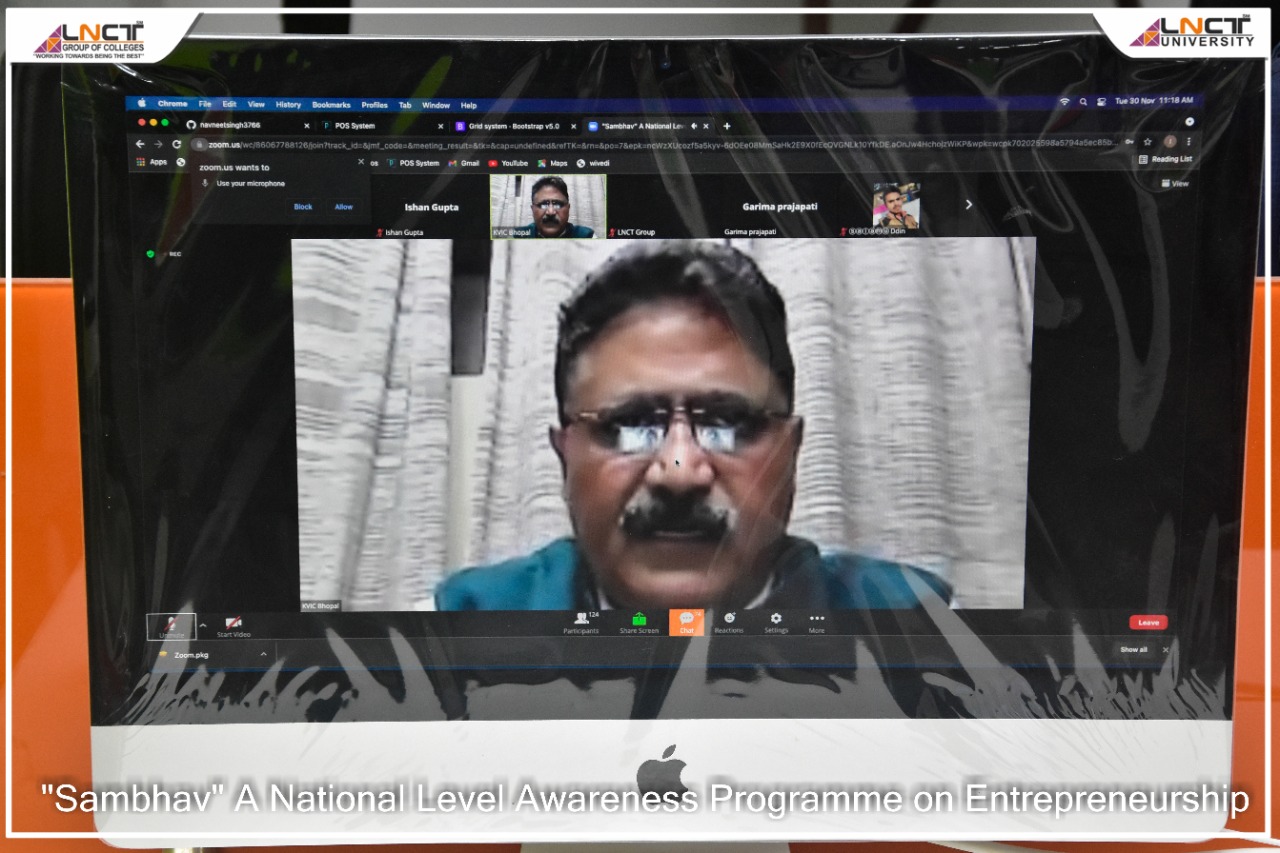The width and height of the screenshot is (1280, 853).
Task: Select Garima prajapati participant tile
Action: tap(780, 207)
